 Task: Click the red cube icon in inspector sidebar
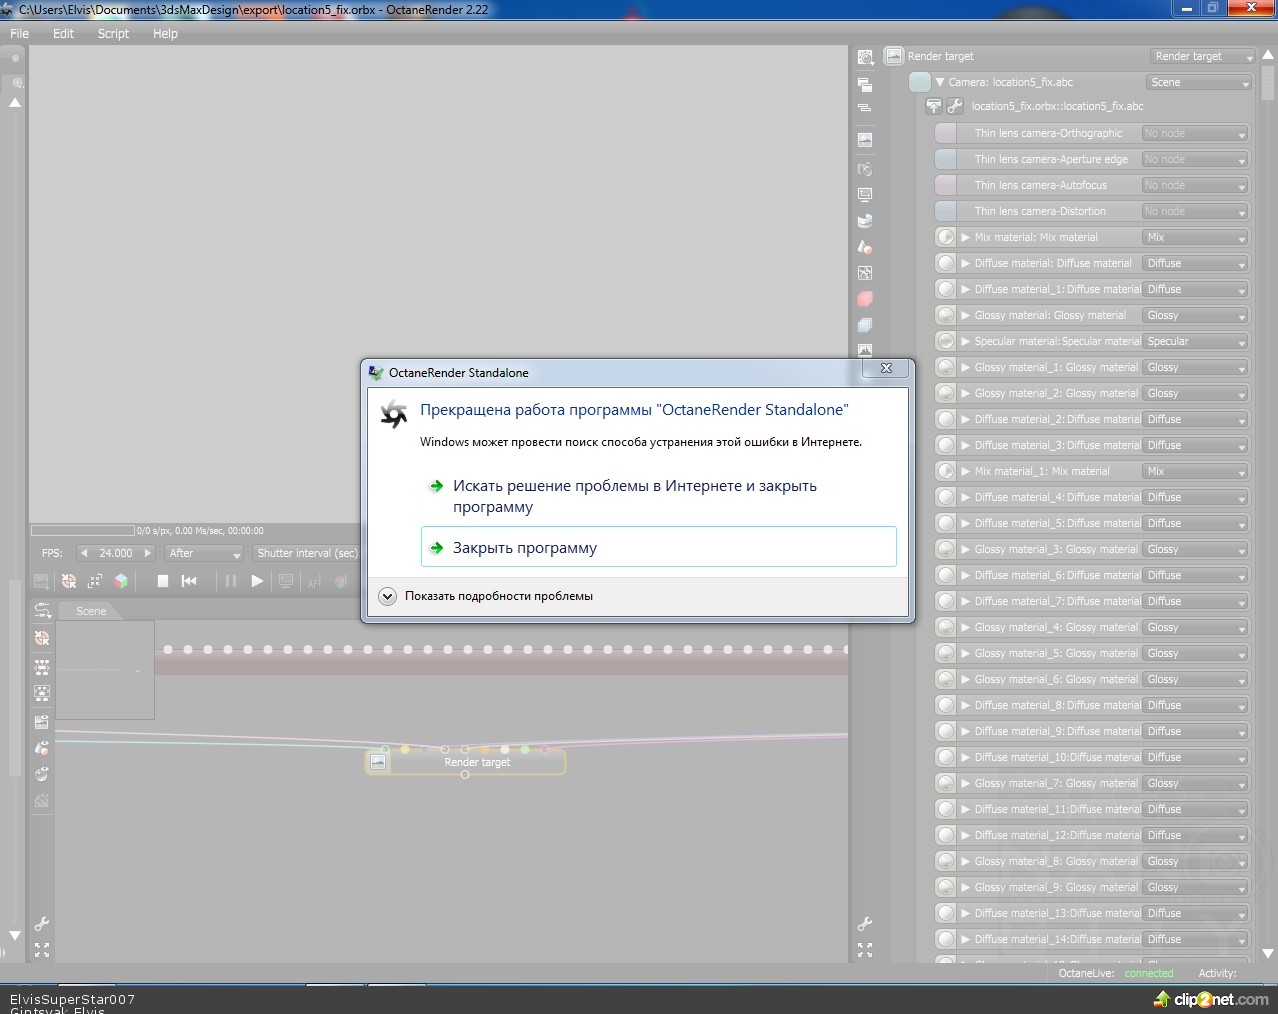(865, 299)
